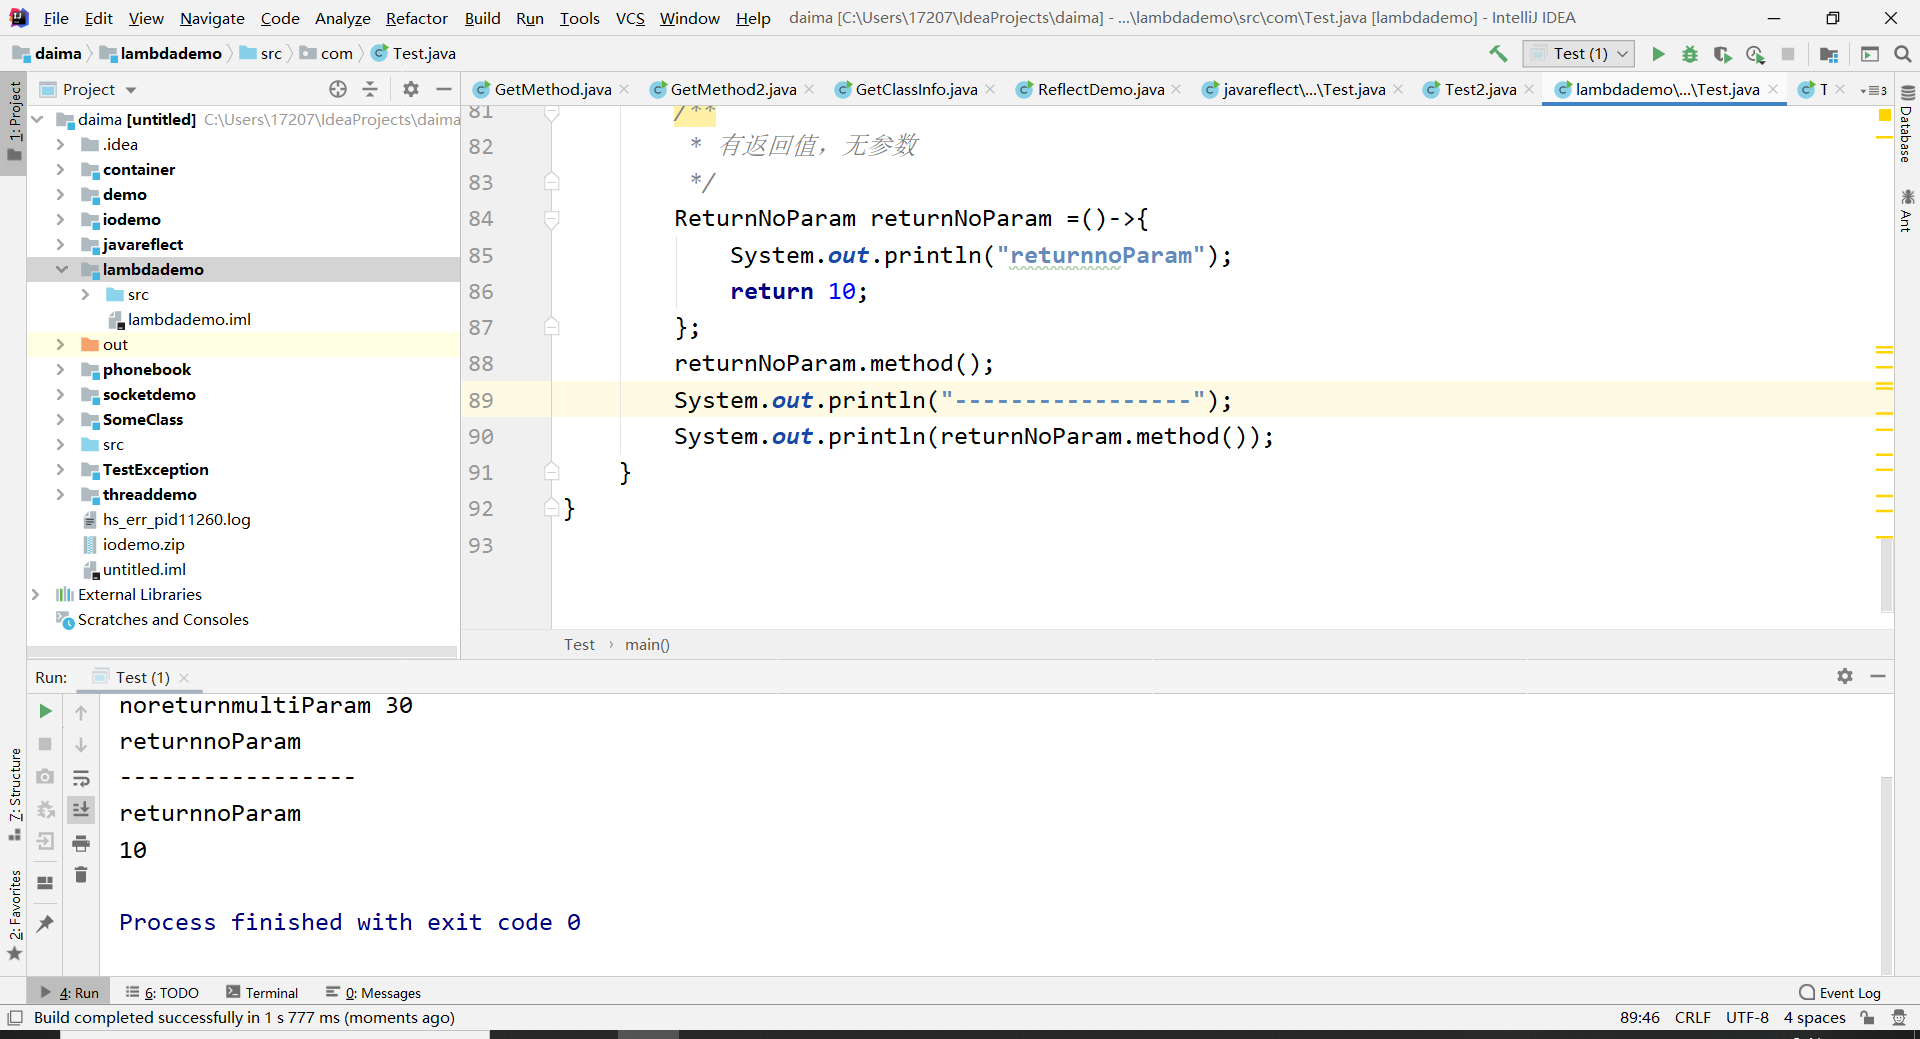Screen dimensions: 1920x1039
Task: Toggle the Favorites tool window sidebar button
Action: click(x=14, y=915)
